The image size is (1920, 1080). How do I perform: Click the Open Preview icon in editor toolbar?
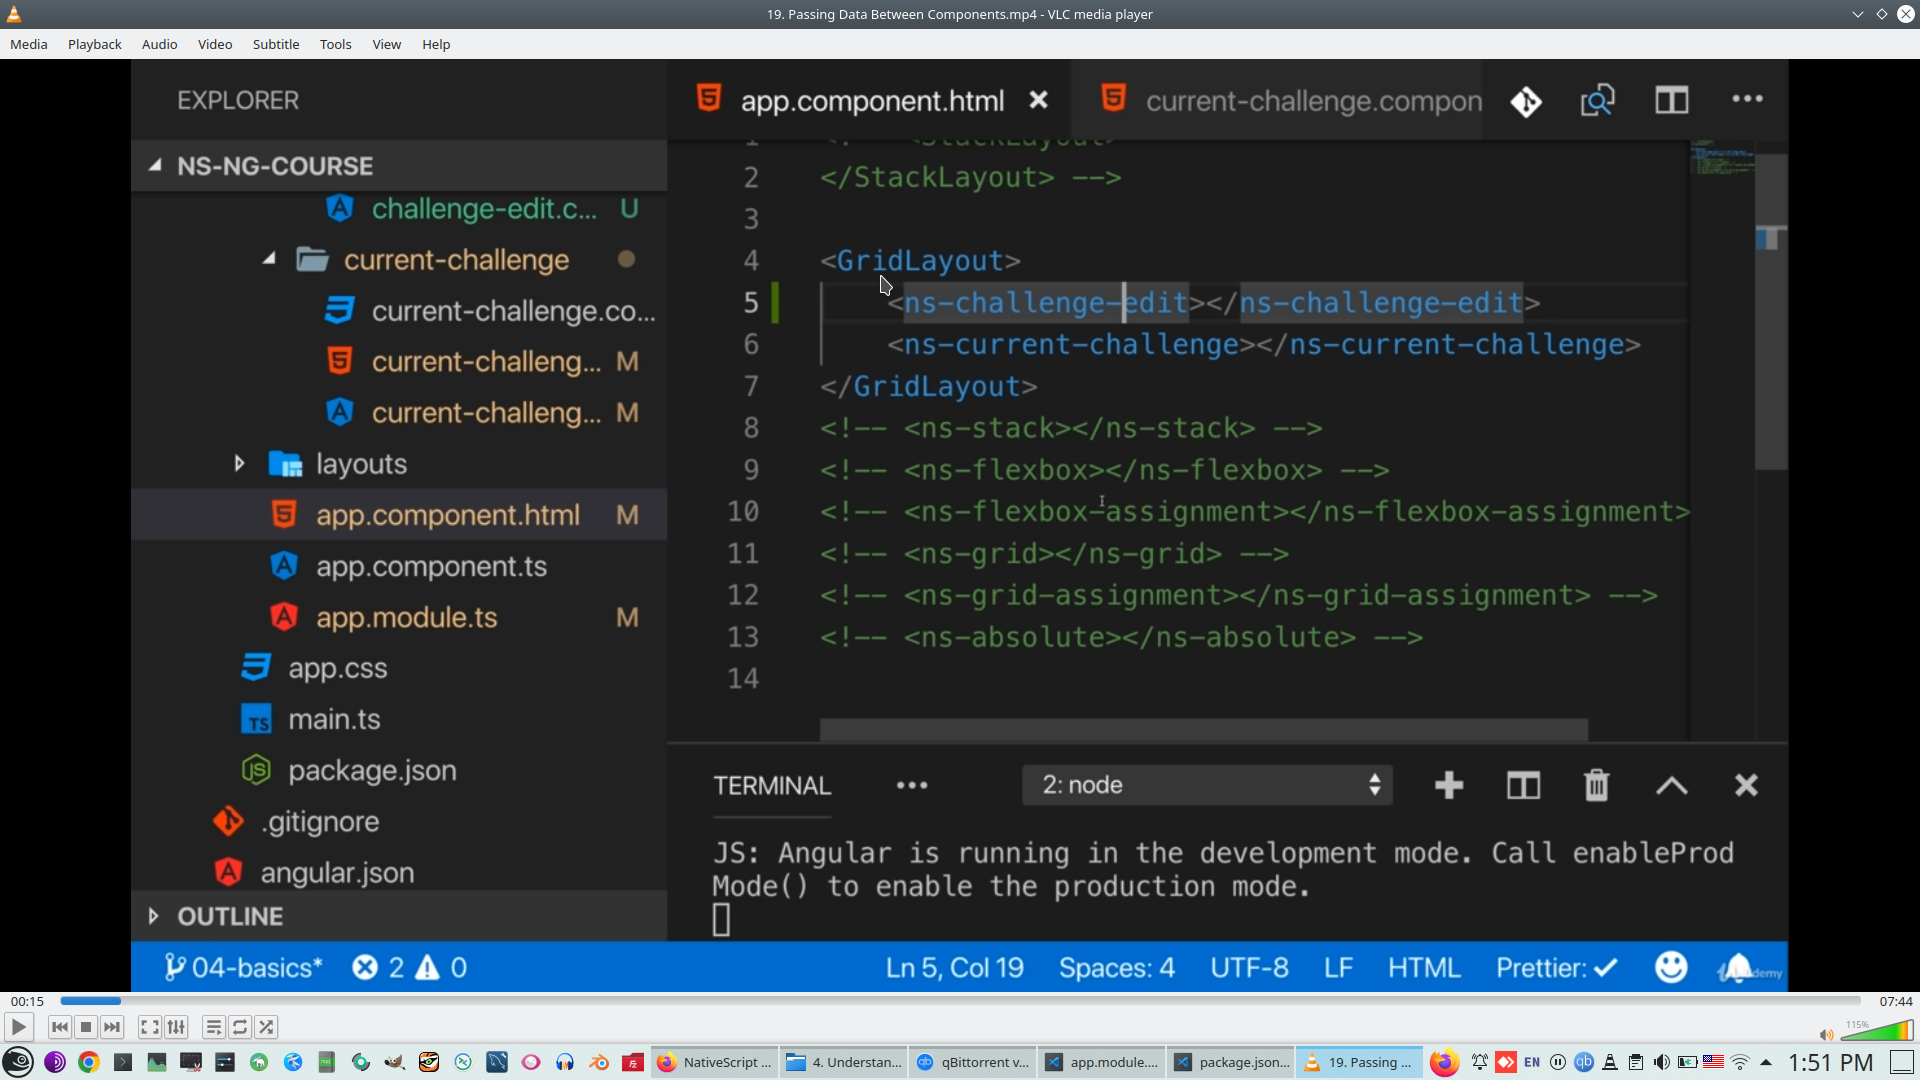point(1598,100)
